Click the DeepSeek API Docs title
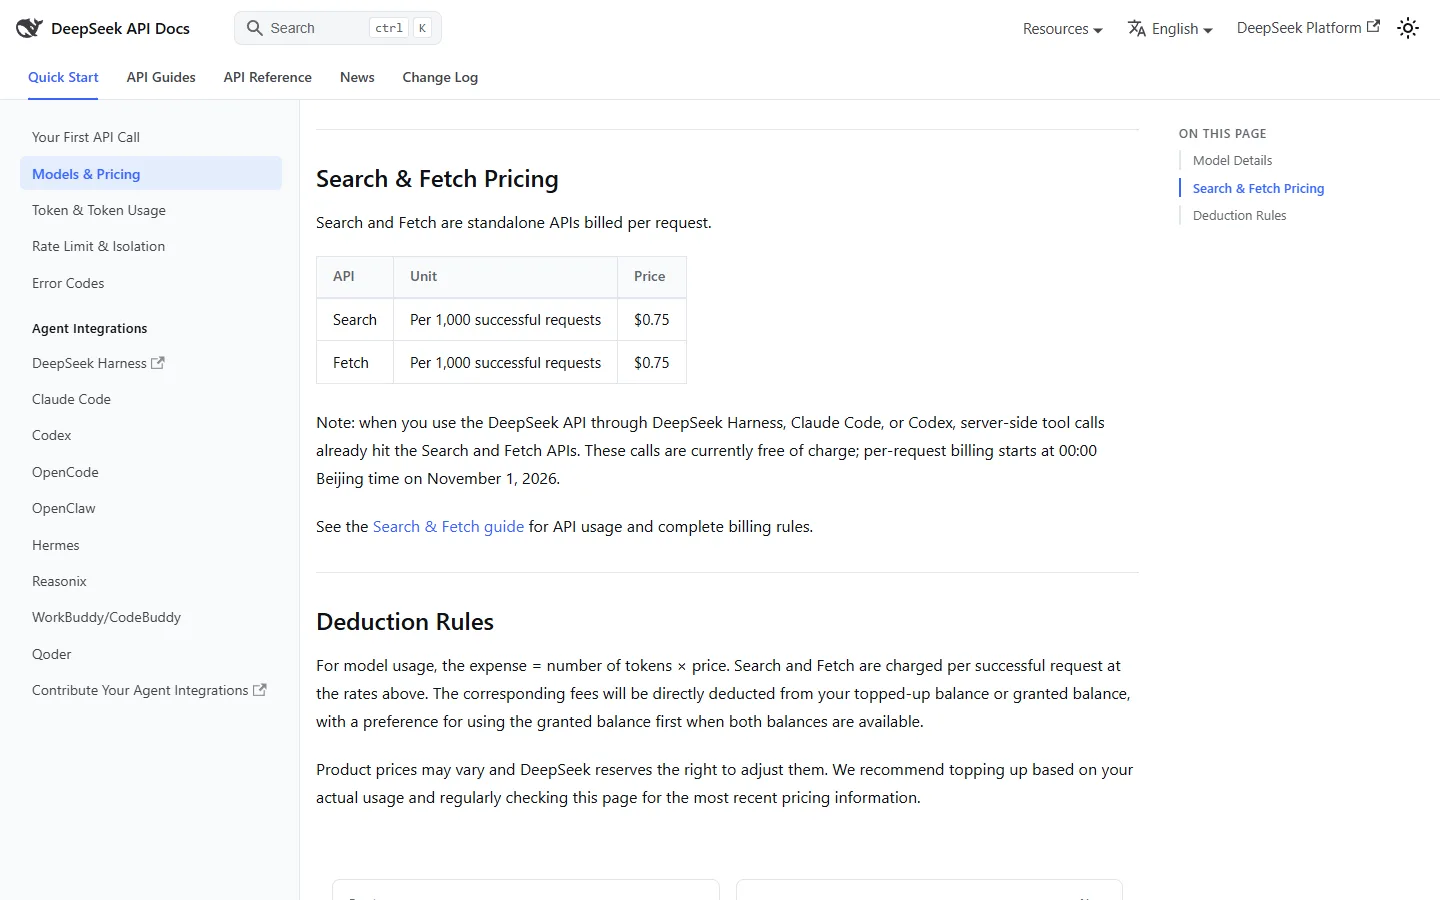Viewport: 1440px width, 900px height. coord(120,28)
